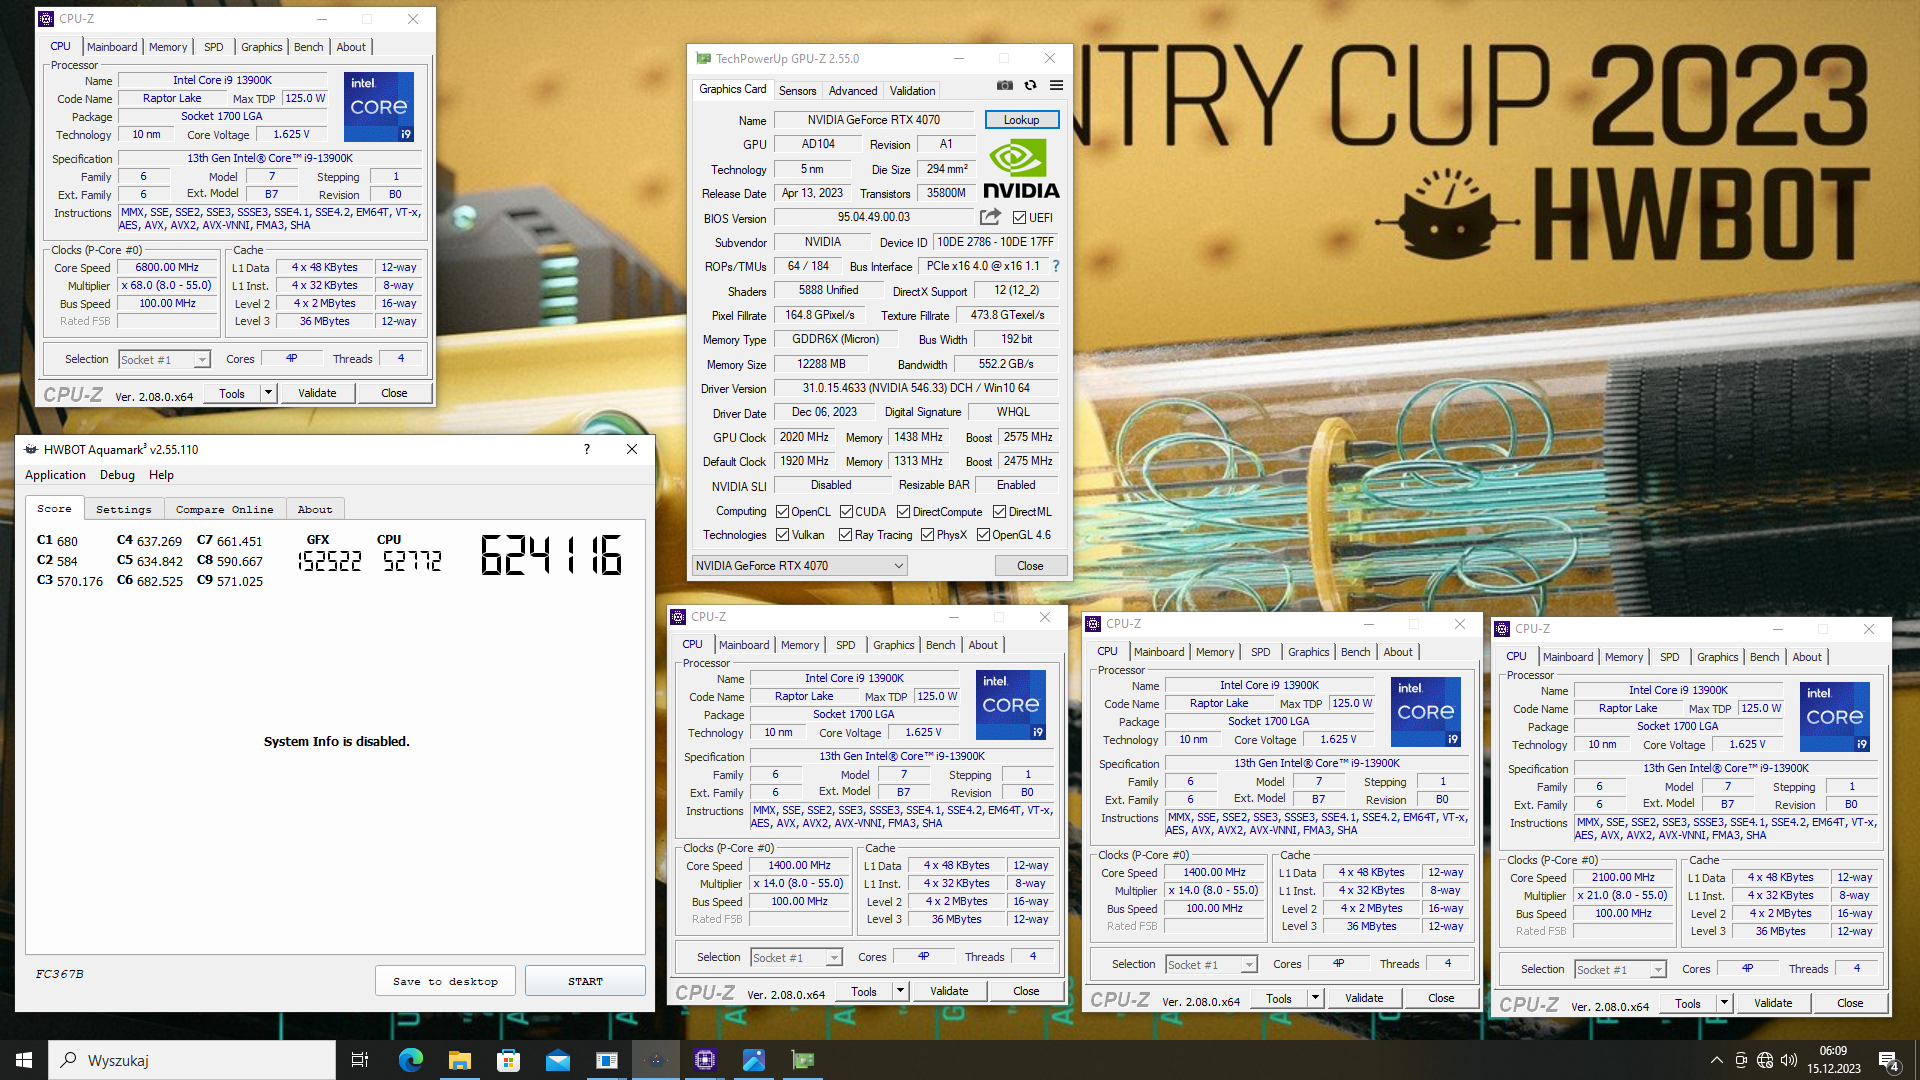Refresh GPU-Z data with the refresh icon
1920x1080 pixels.
tap(1030, 86)
